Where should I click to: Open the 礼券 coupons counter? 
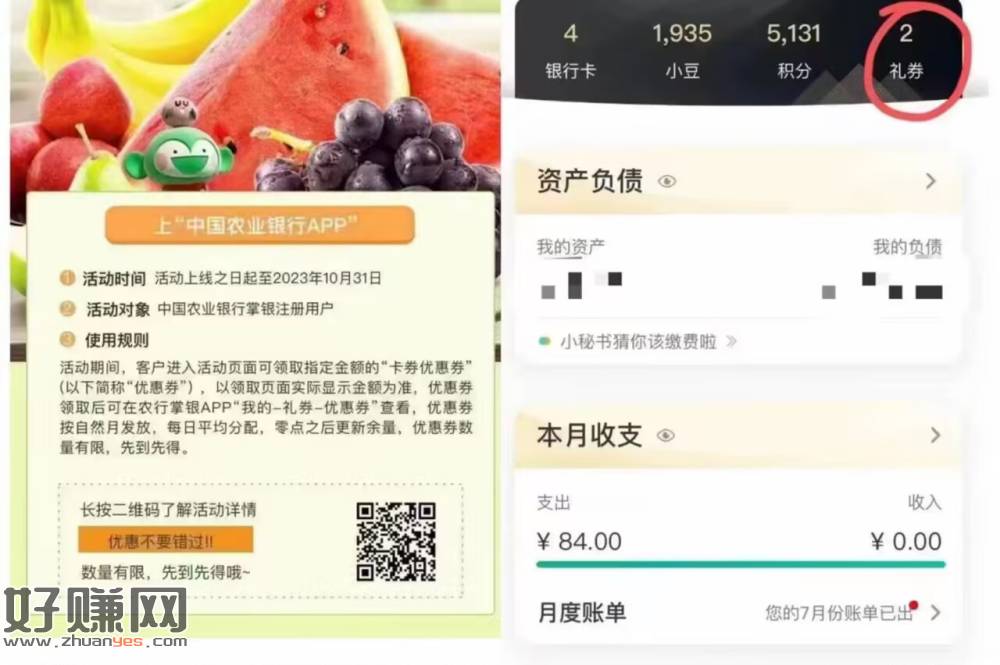point(906,52)
